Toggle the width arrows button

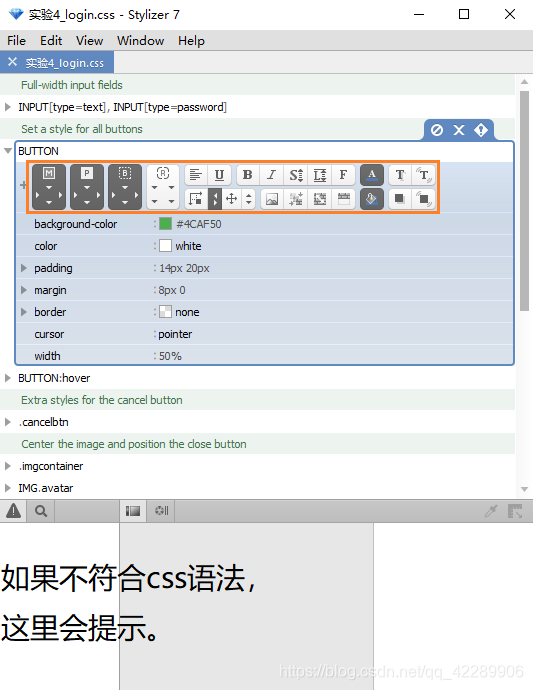215,199
